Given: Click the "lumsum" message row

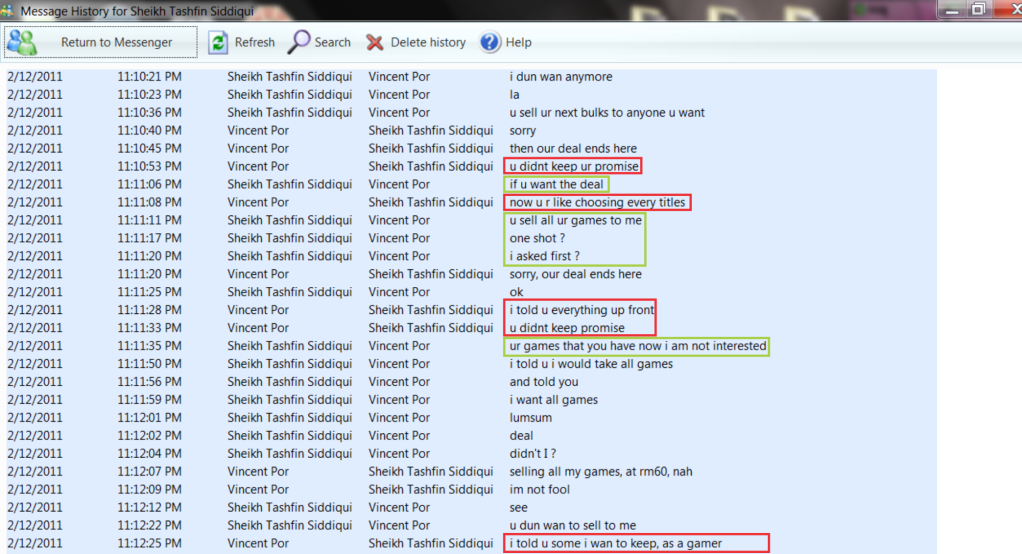Looking at the screenshot, I should click(531, 418).
